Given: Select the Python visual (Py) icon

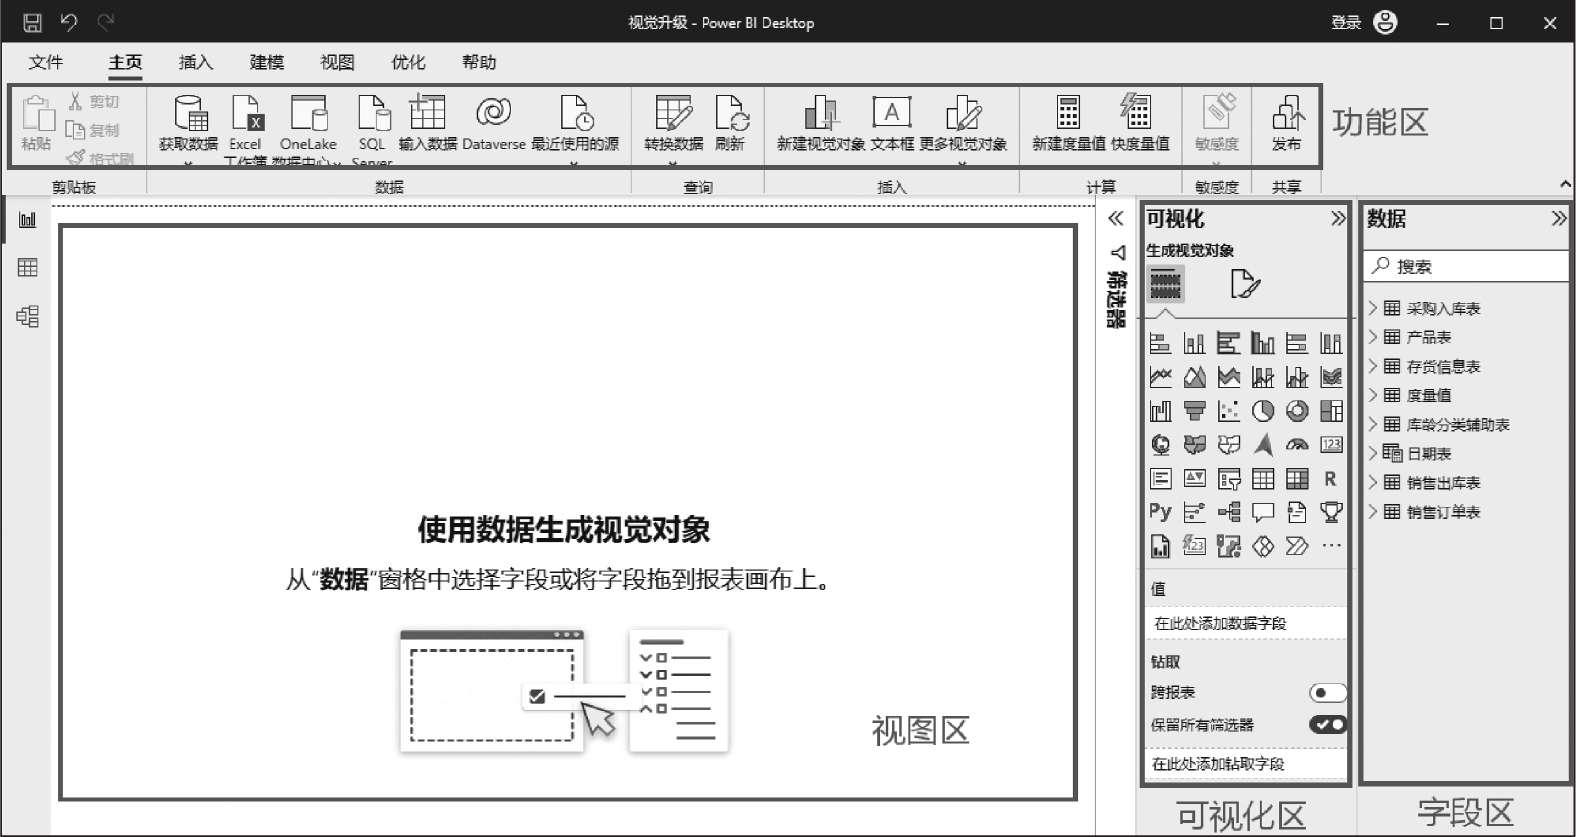Looking at the screenshot, I should click(1160, 512).
